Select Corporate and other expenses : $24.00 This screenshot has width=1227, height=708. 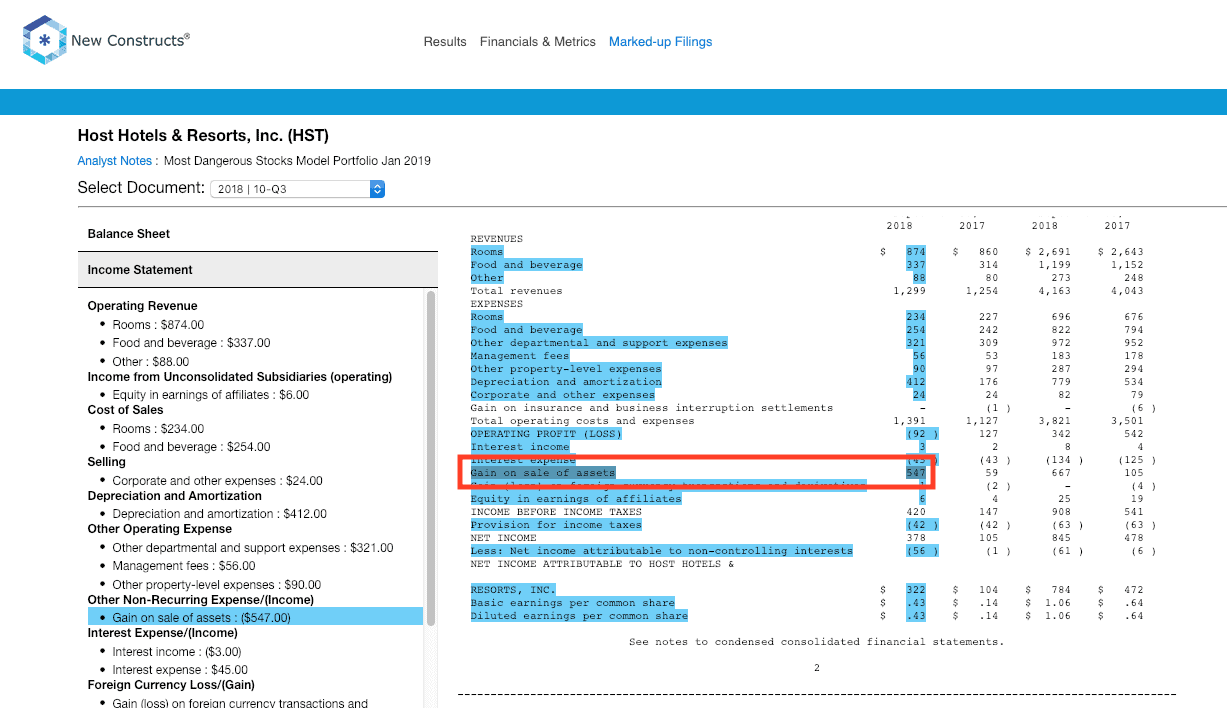tap(218, 481)
